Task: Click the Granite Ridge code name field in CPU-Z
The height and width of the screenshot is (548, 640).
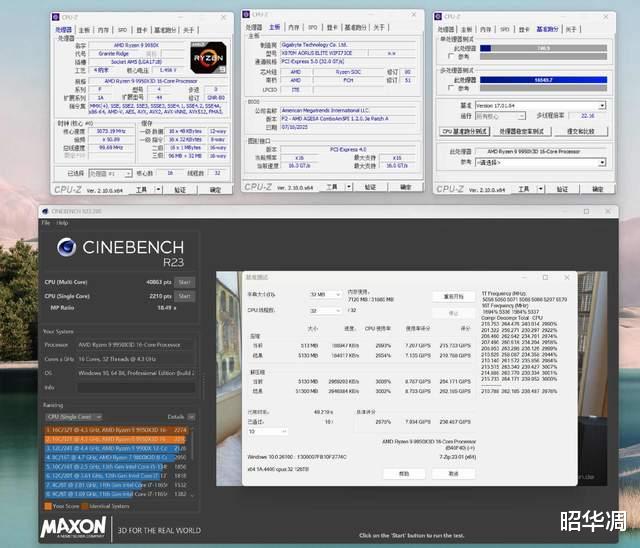Action: pyautogui.click(x=113, y=53)
